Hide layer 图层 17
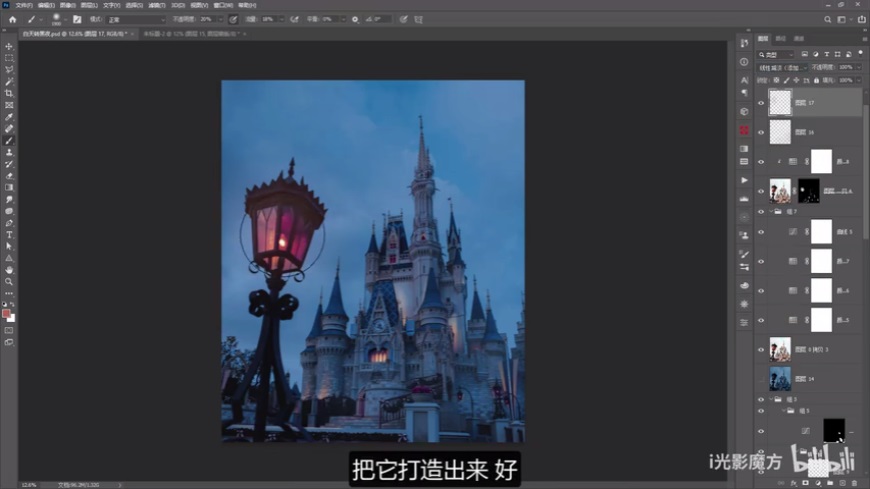Viewport: 870px width, 489px height. 761,103
